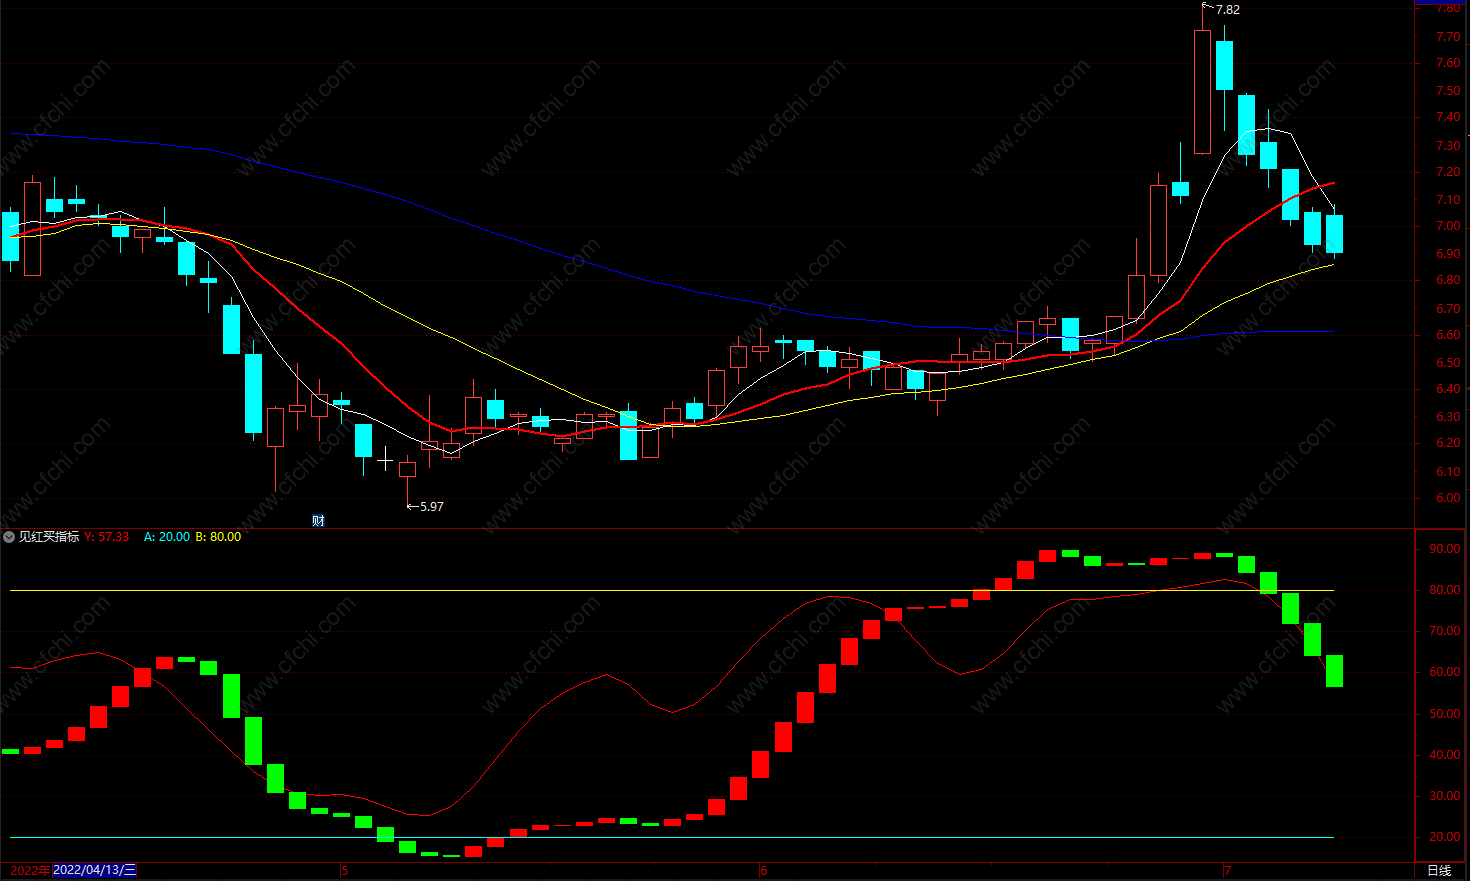Click the 7.00 price axis label
1470x881 pixels.
pyautogui.click(x=1448, y=227)
